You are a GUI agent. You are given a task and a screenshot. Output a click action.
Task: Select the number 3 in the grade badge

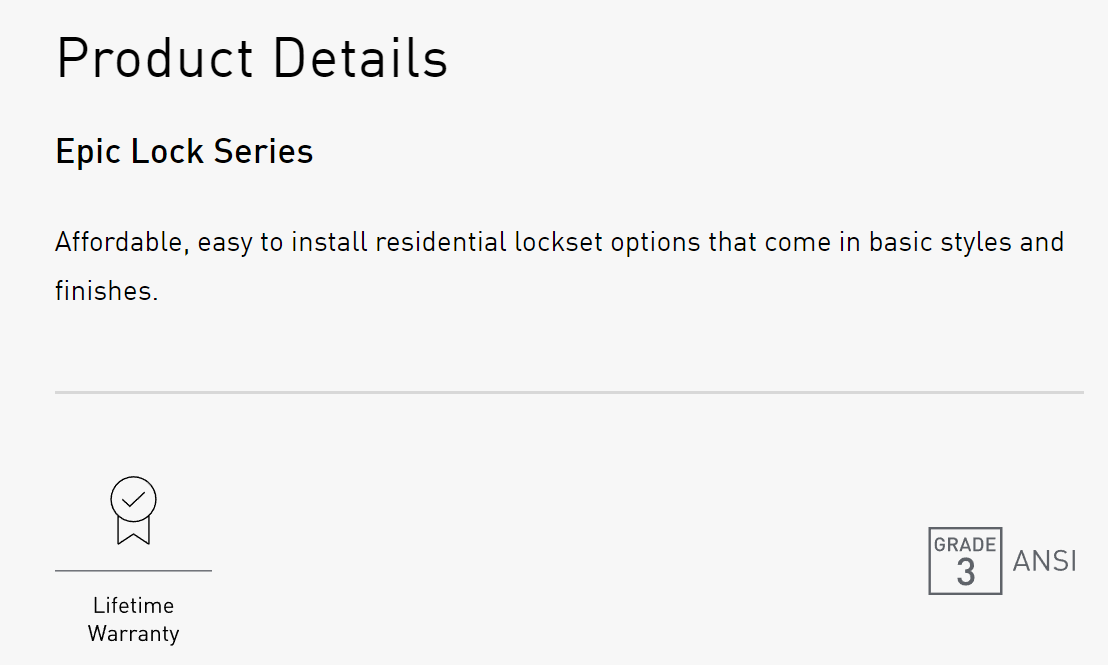pyautogui.click(x=965, y=573)
